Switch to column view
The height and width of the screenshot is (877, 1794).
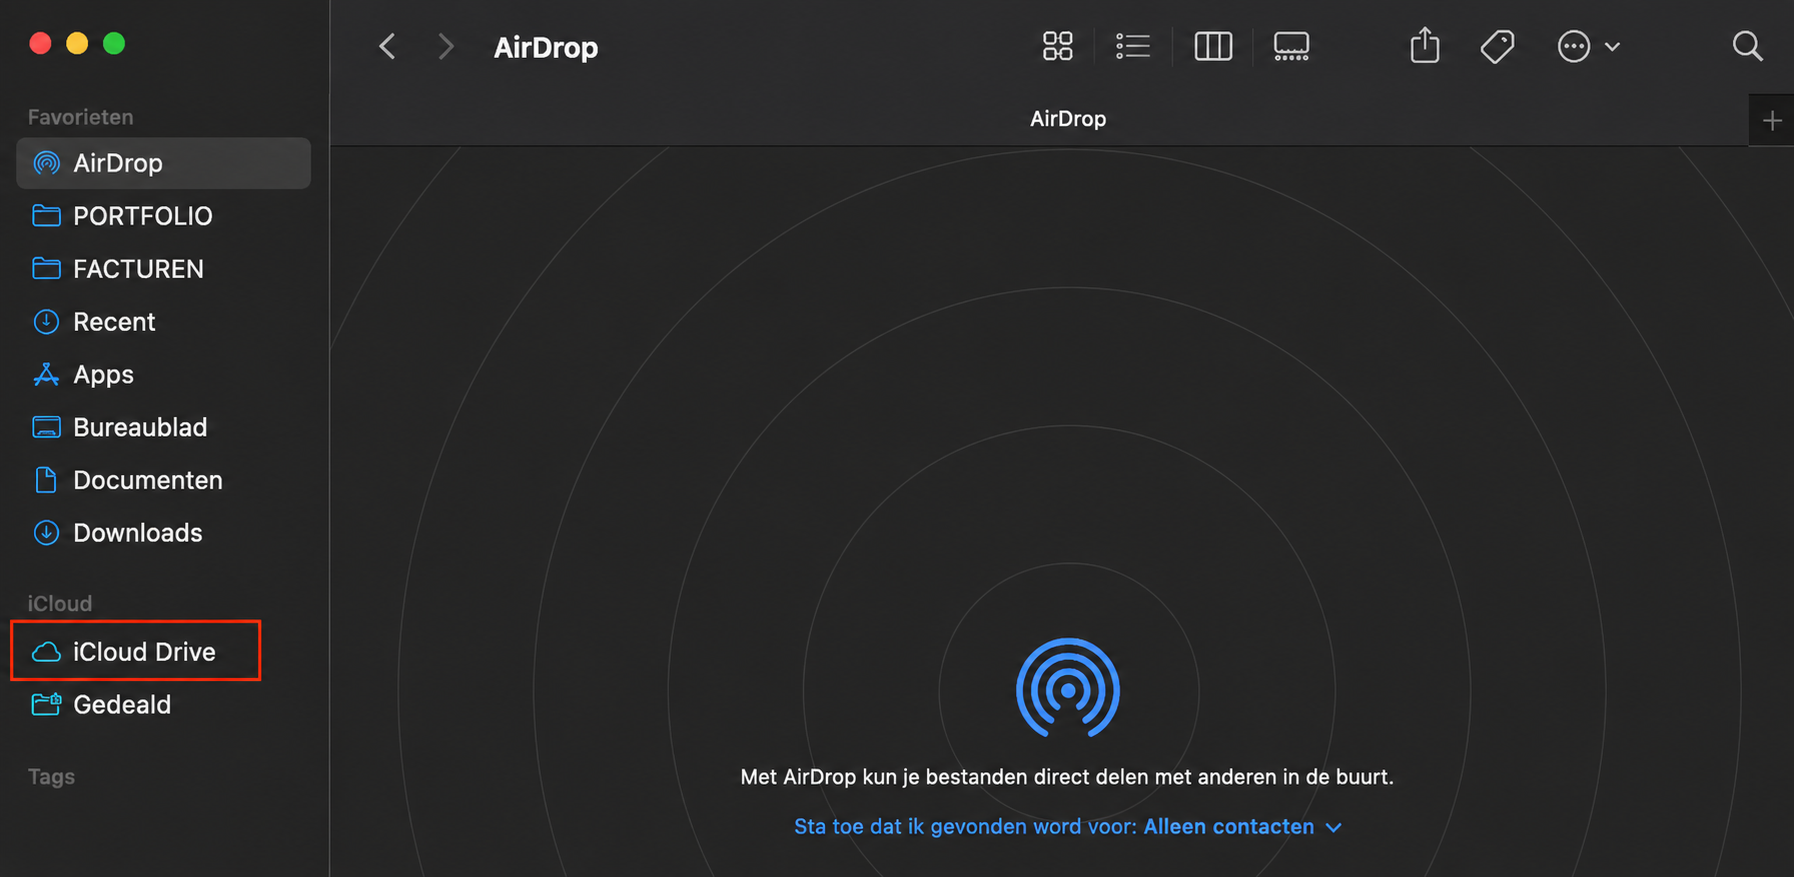point(1213,46)
